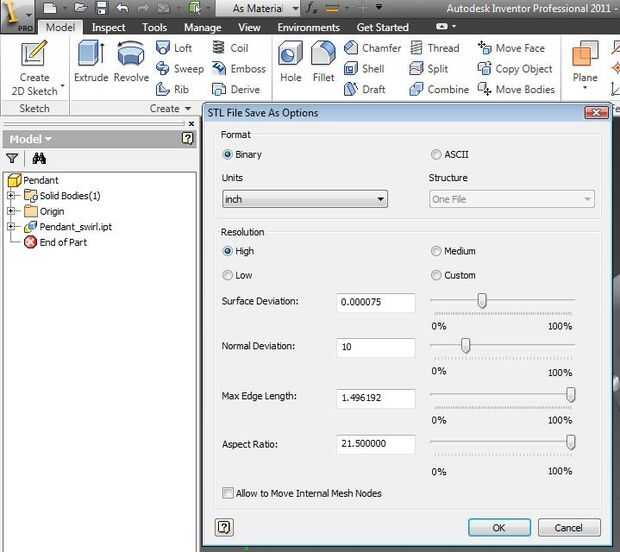Open the Model browser help icon
This screenshot has height=552, width=620.
pyautogui.click(x=187, y=138)
